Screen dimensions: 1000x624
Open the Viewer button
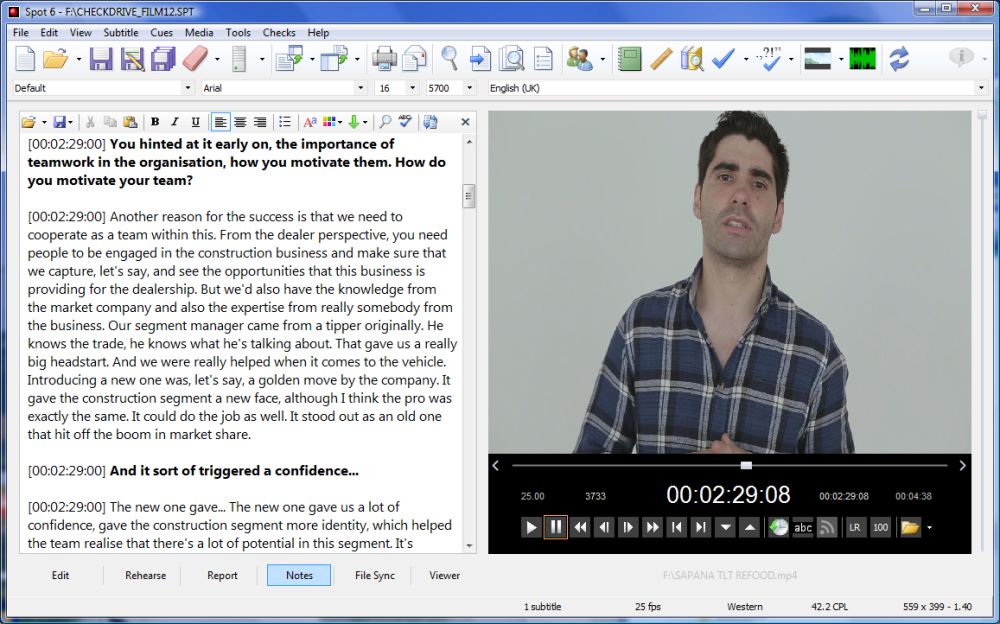(445, 575)
